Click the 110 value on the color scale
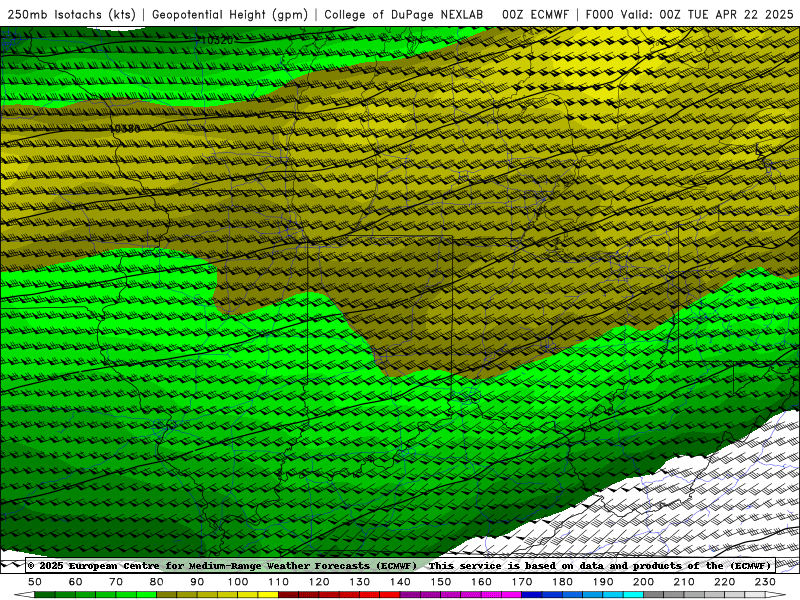The height and width of the screenshot is (600, 800). [x=279, y=582]
